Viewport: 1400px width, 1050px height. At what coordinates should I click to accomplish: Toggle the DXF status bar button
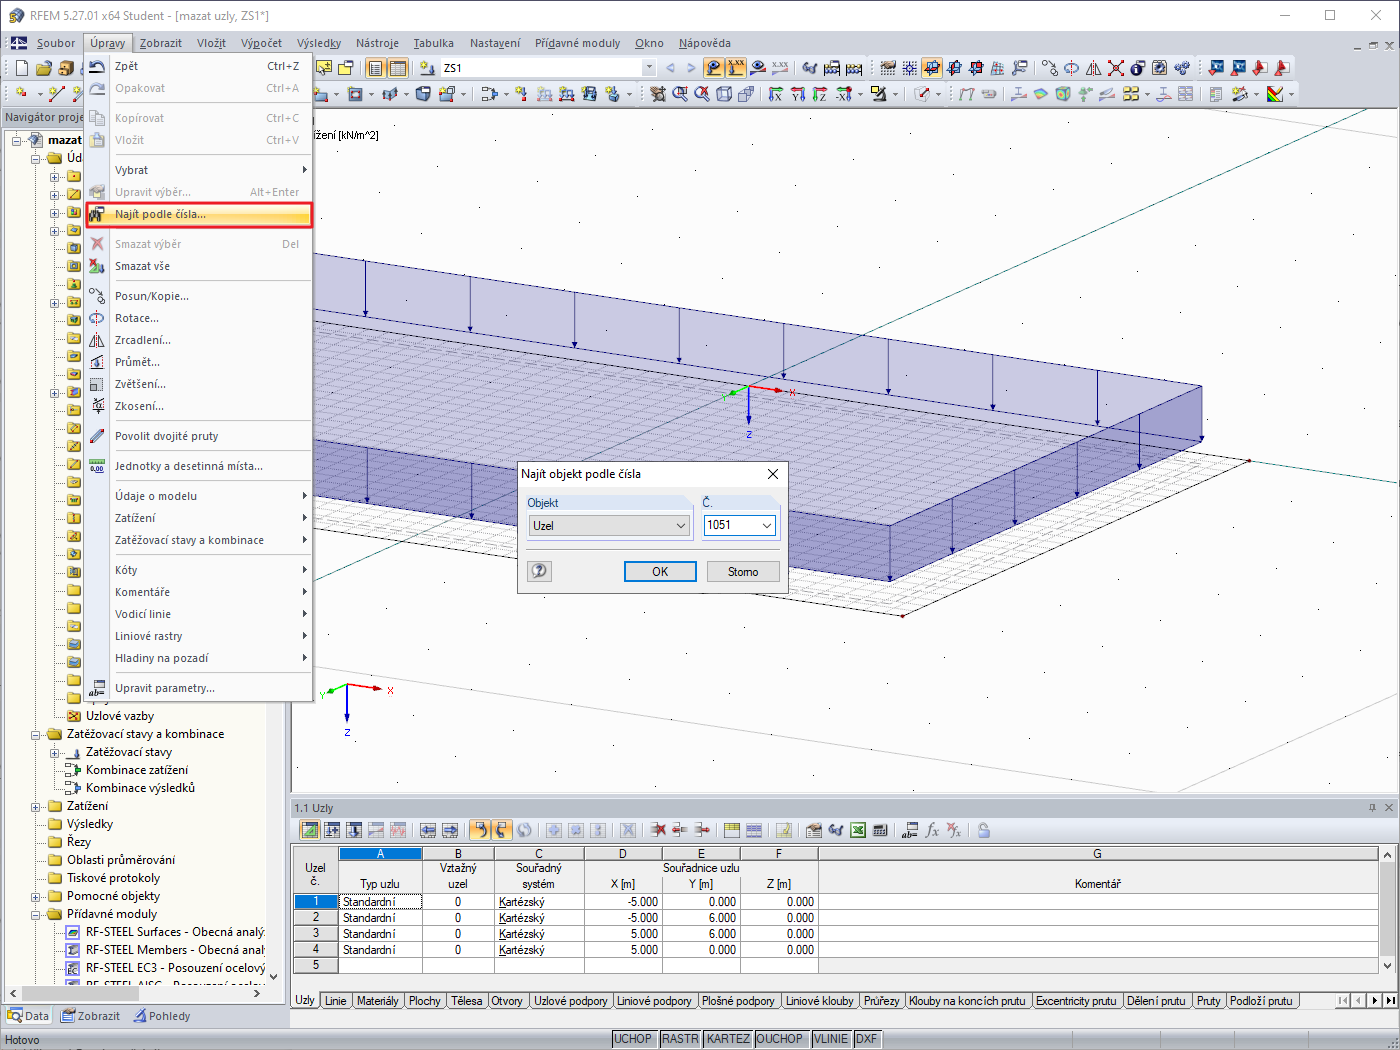click(x=866, y=1039)
